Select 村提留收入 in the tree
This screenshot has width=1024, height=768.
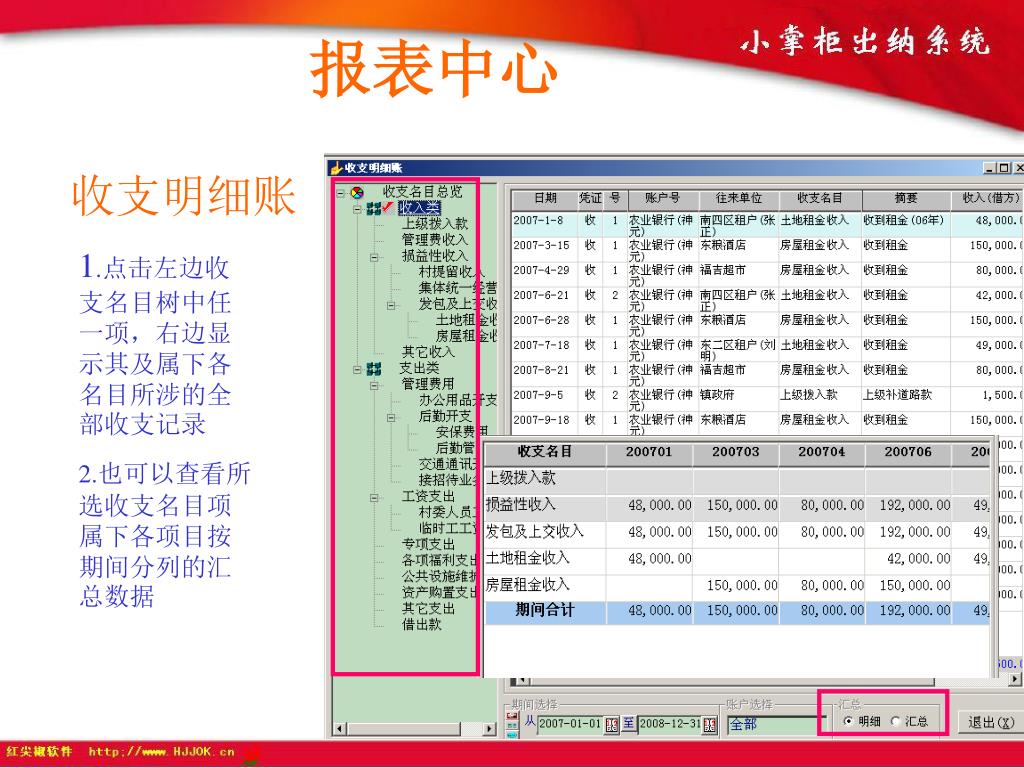pyautogui.click(x=451, y=272)
